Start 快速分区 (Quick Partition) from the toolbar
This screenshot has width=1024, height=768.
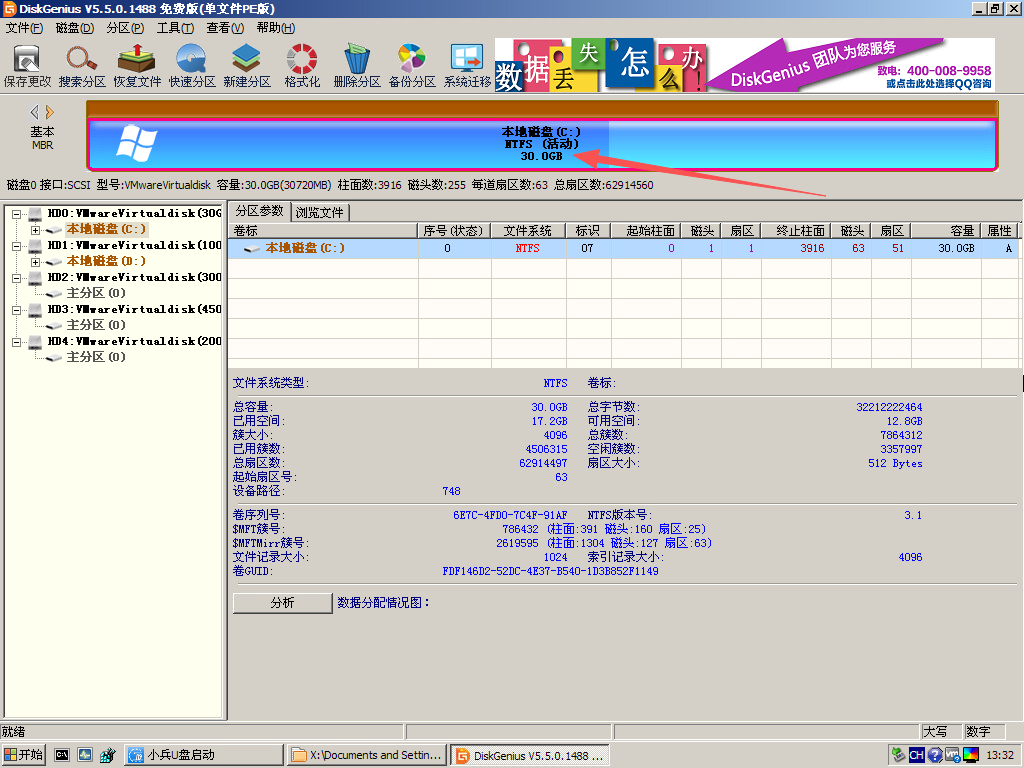click(x=192, y=65)
